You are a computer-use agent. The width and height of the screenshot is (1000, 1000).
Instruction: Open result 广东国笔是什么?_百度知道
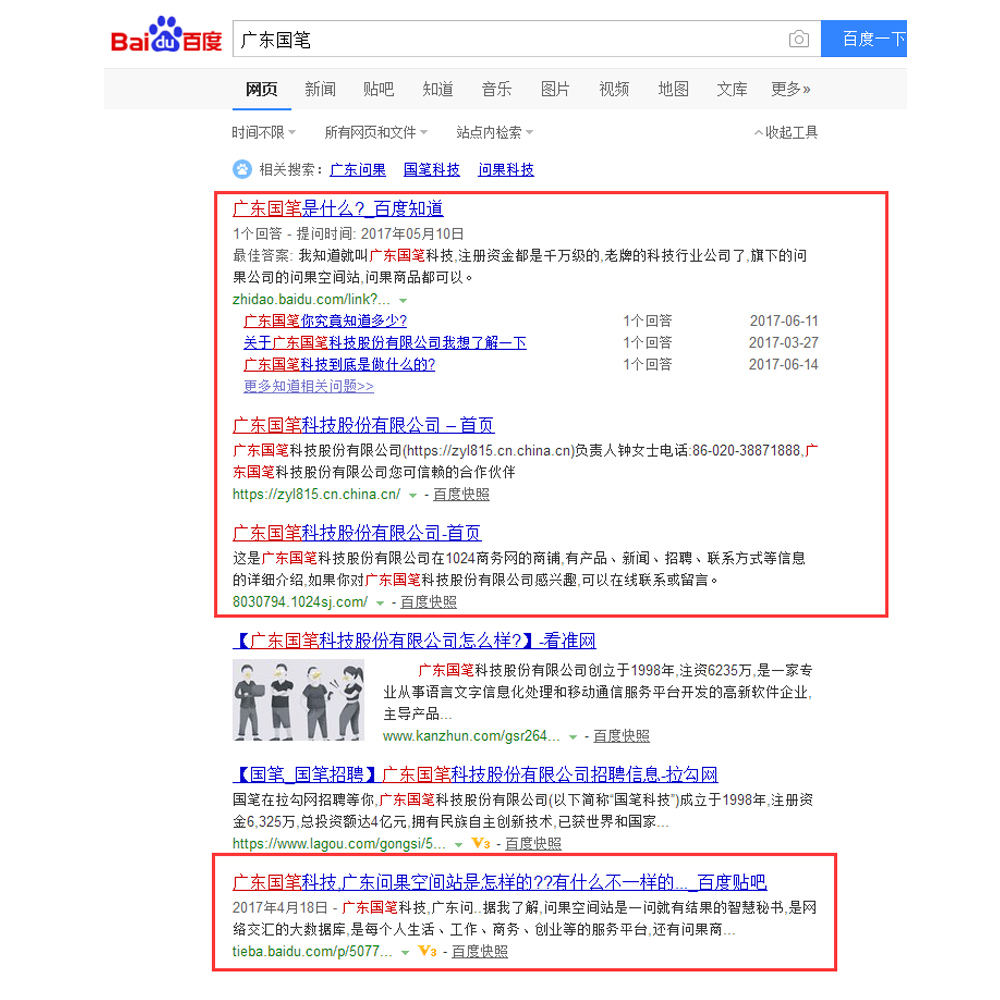click(338, 209)
